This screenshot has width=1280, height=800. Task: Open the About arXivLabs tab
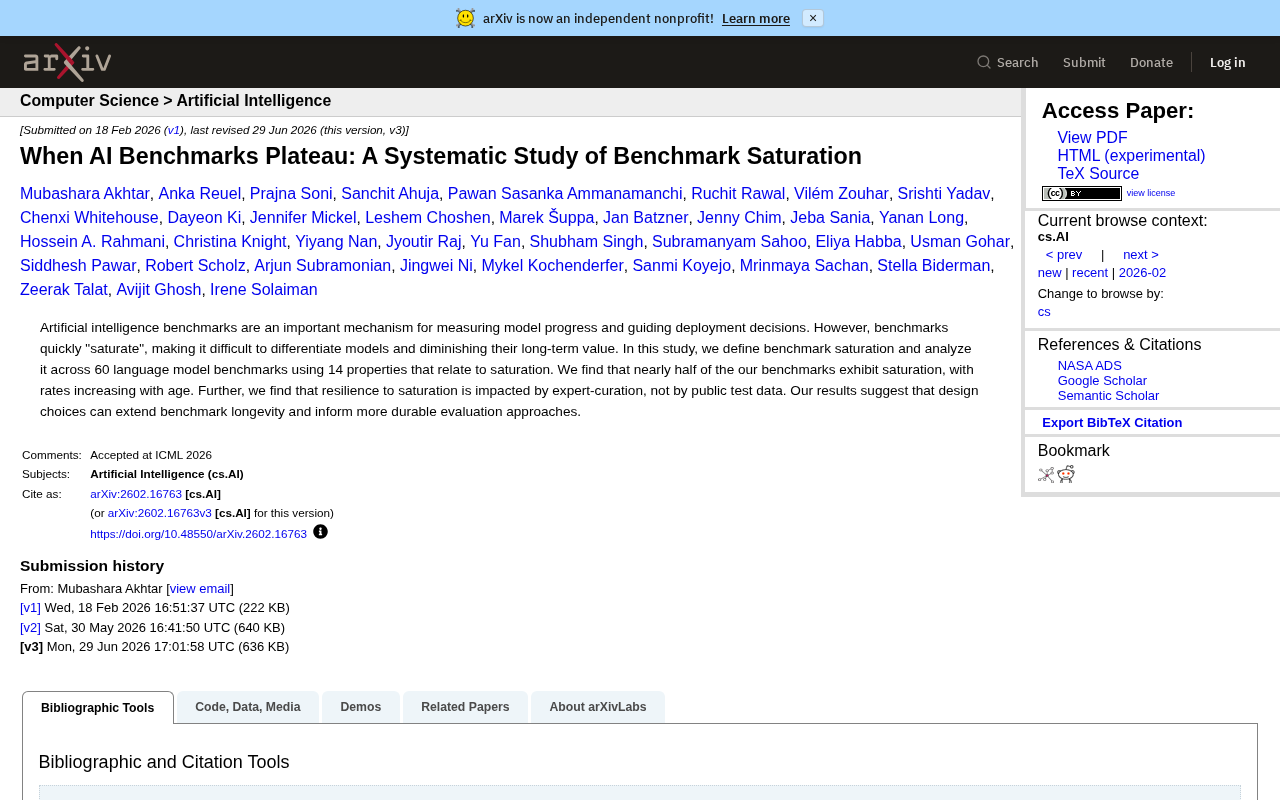598,707
